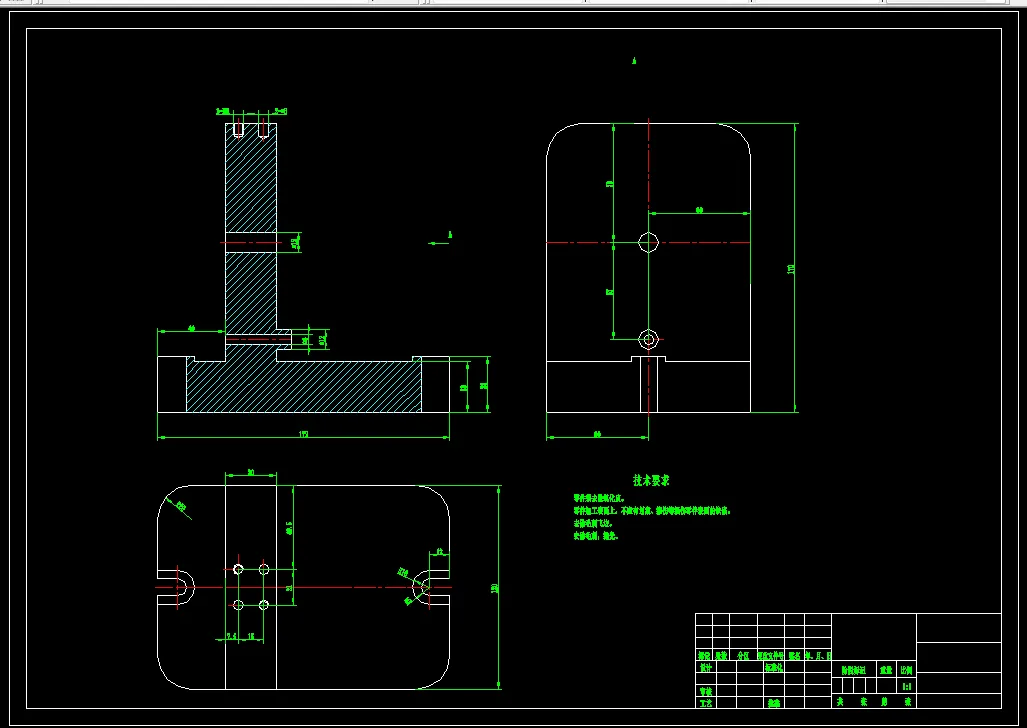Click the 标准化 cell in the title block
The image size is (1027, 728).
click(774, 668)
